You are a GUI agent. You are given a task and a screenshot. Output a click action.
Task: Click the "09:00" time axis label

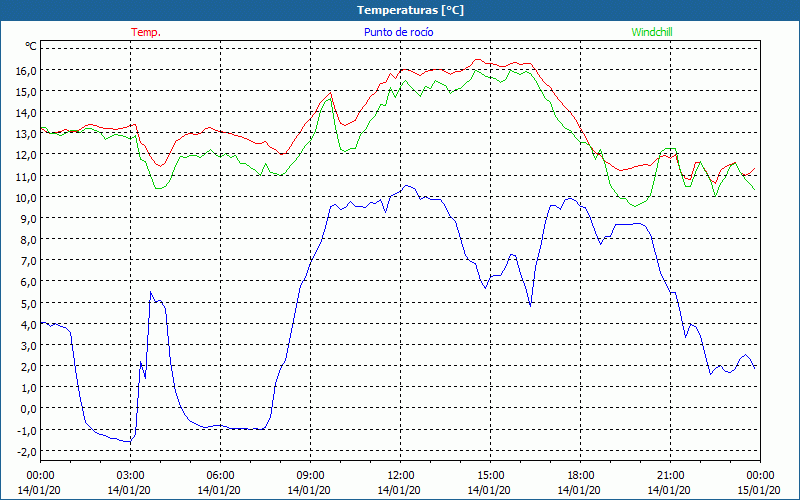coord(310,476)
